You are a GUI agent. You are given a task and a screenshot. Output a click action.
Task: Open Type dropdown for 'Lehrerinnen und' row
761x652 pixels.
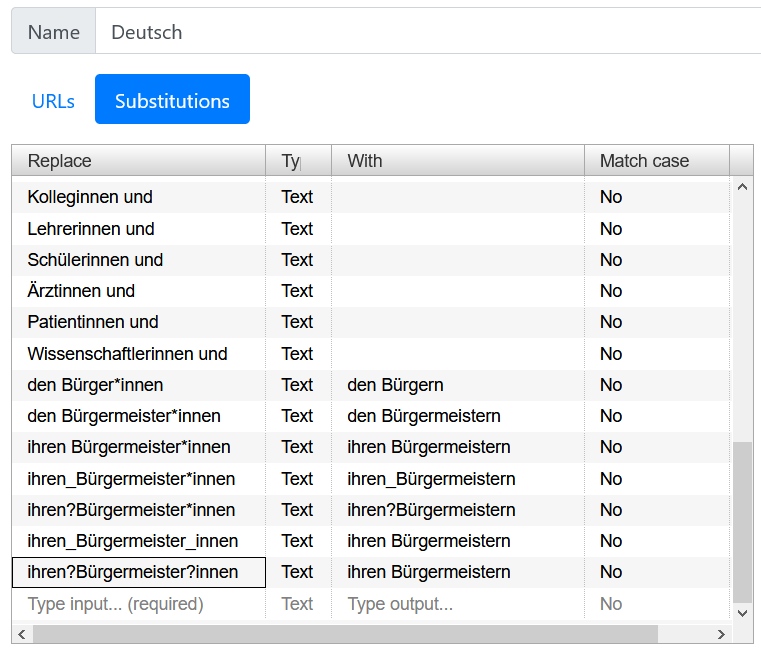tap(297, 229)
